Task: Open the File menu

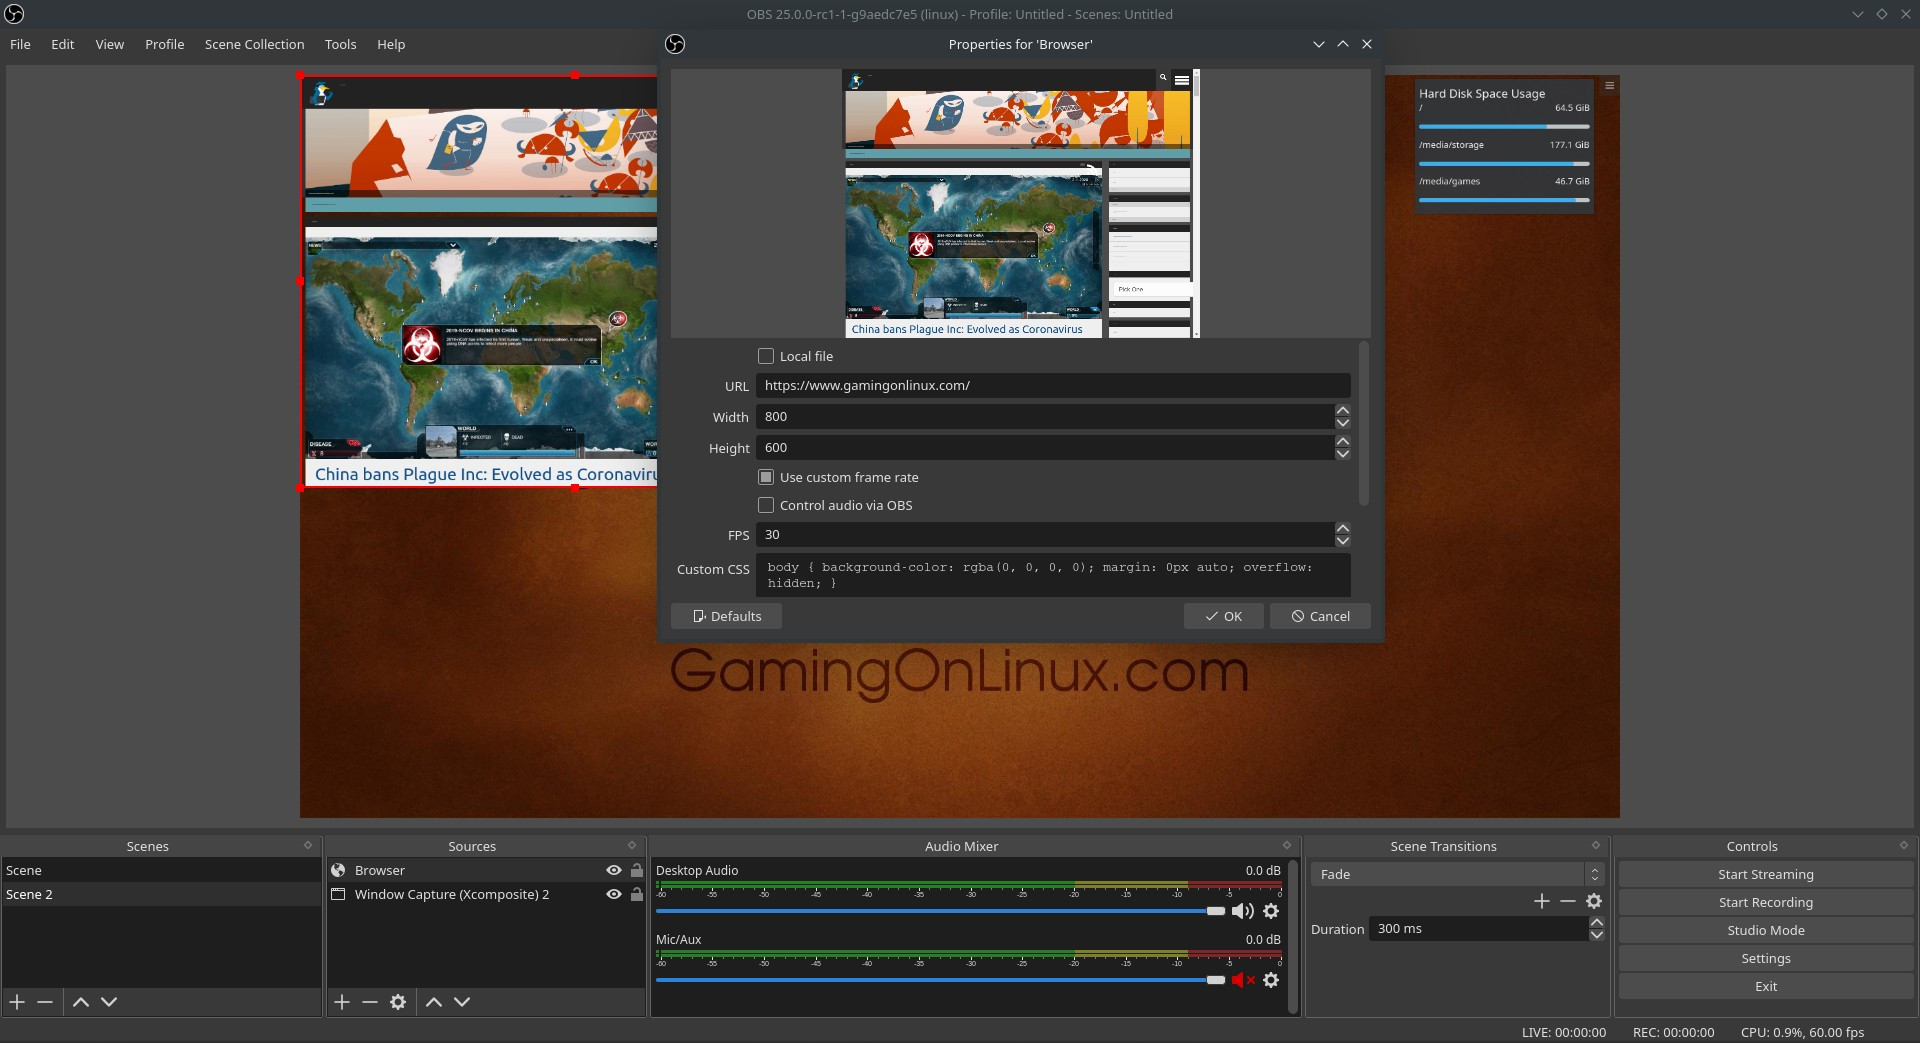Action: tap(20, 44)
